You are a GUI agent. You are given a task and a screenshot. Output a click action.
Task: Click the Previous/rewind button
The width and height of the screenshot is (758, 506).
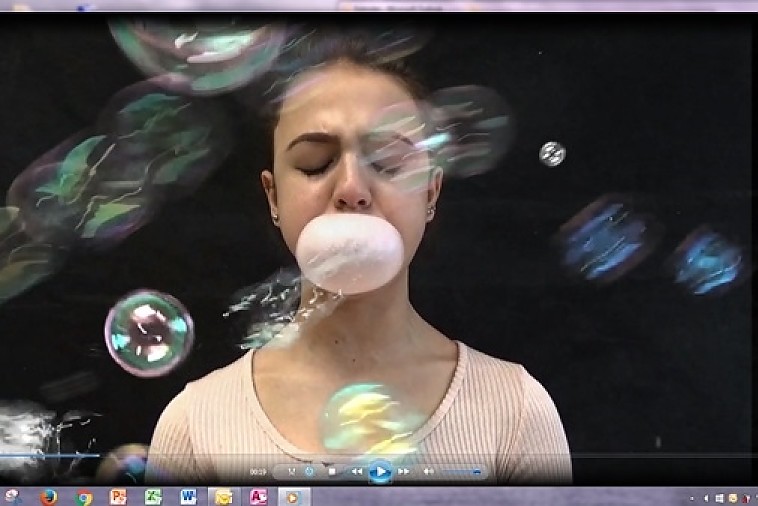356,471
